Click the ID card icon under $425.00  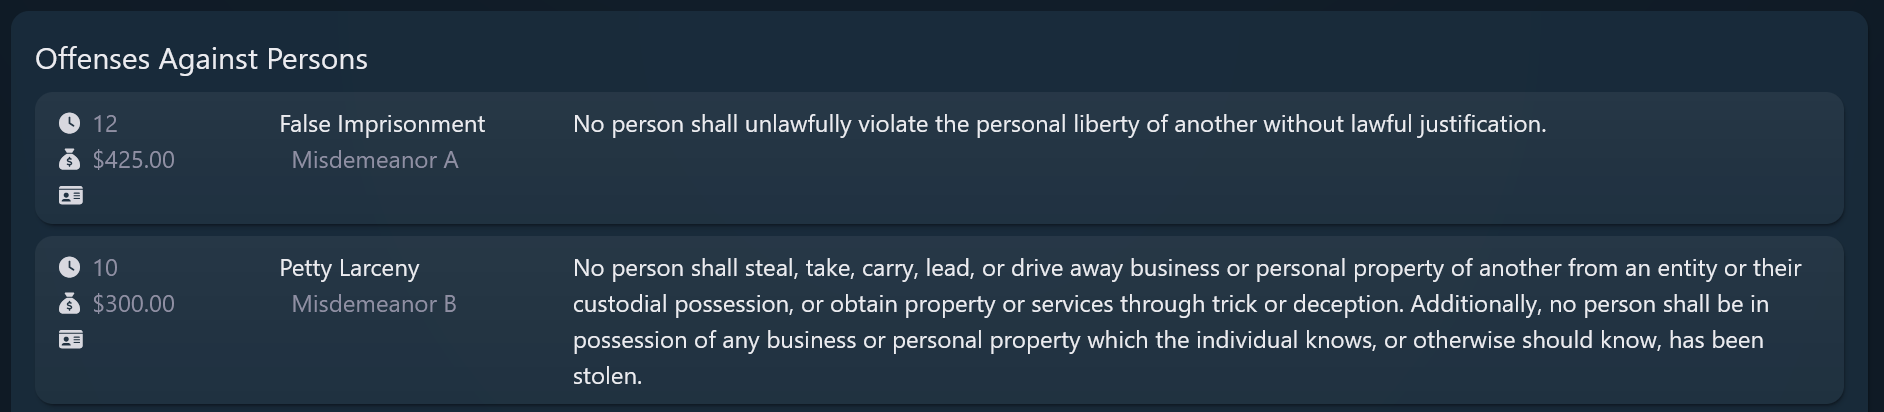coord(70,195)
